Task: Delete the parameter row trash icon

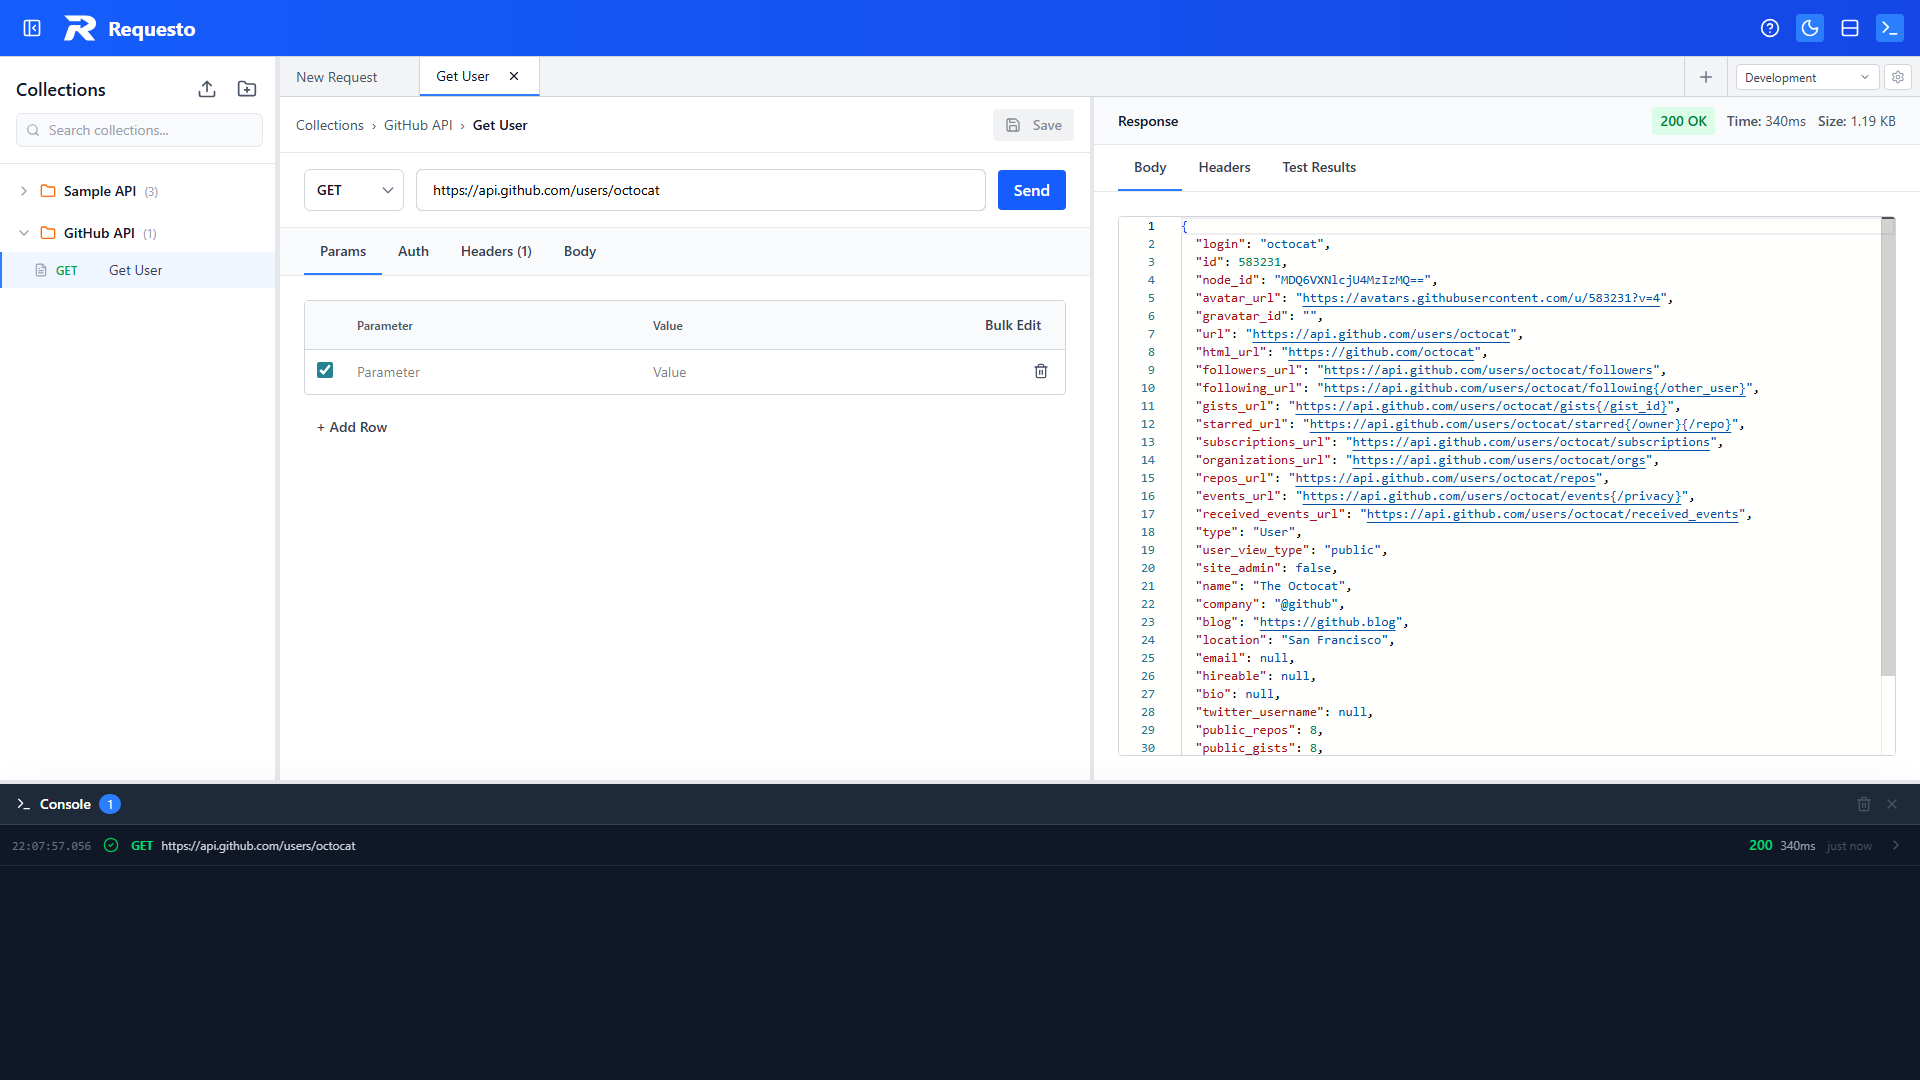Action: coord(1041,371)
